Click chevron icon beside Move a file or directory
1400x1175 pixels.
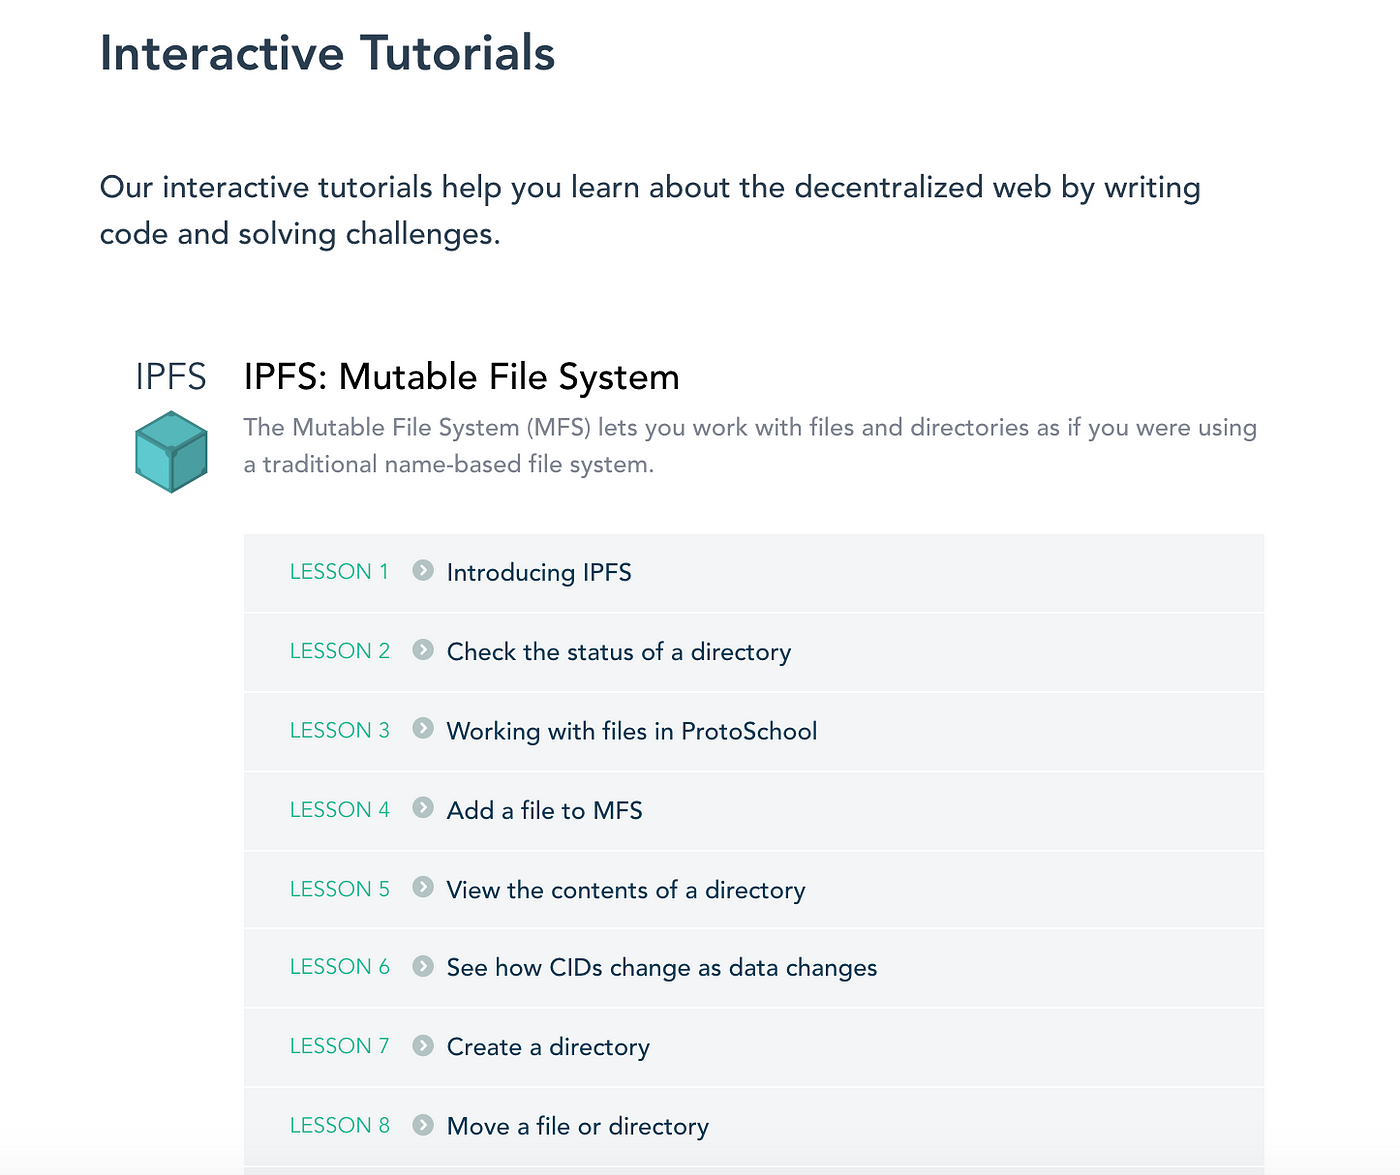[423, 1125]
